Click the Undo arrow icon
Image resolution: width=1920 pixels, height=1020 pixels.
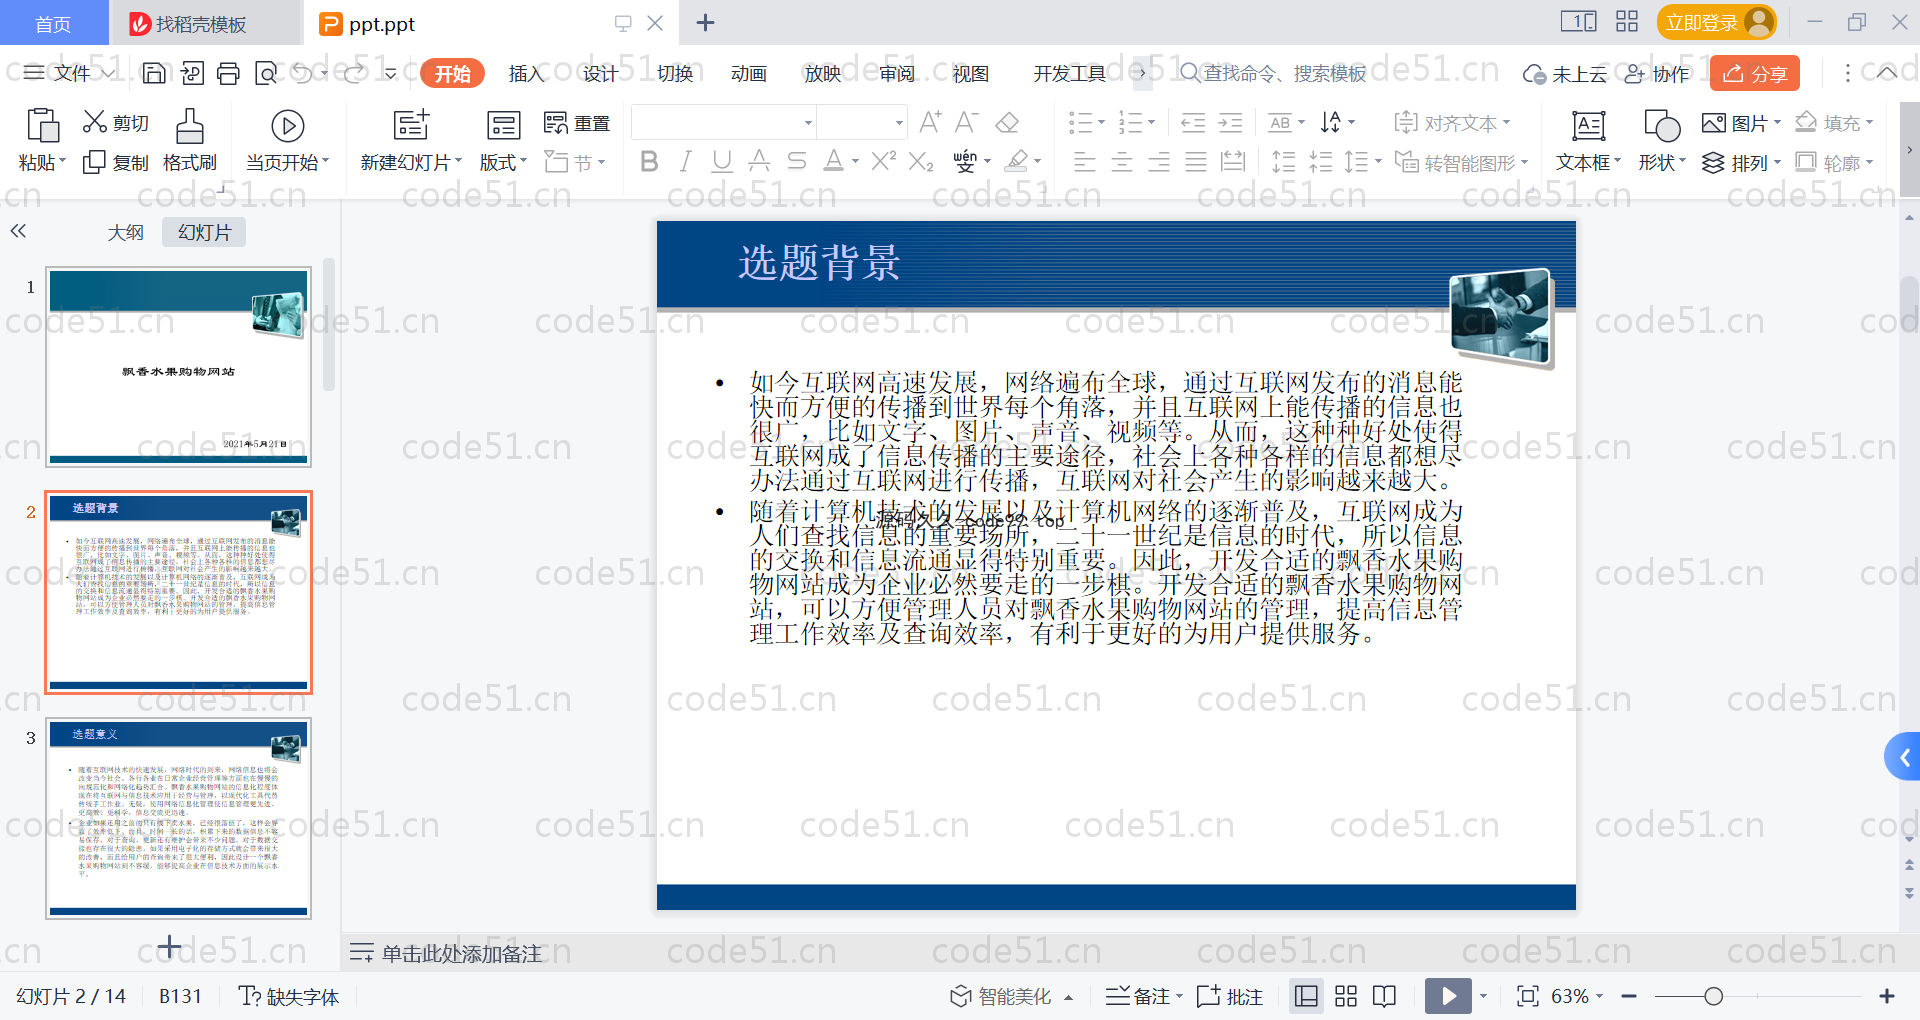[303, 73]
